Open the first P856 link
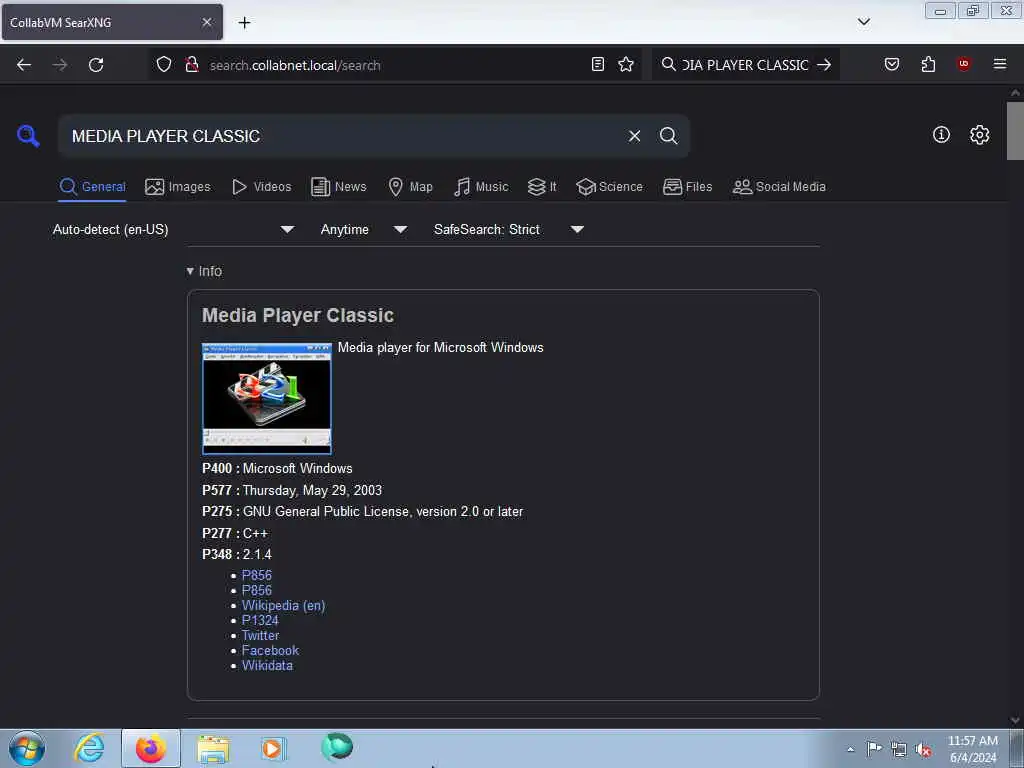 (257, 575)
